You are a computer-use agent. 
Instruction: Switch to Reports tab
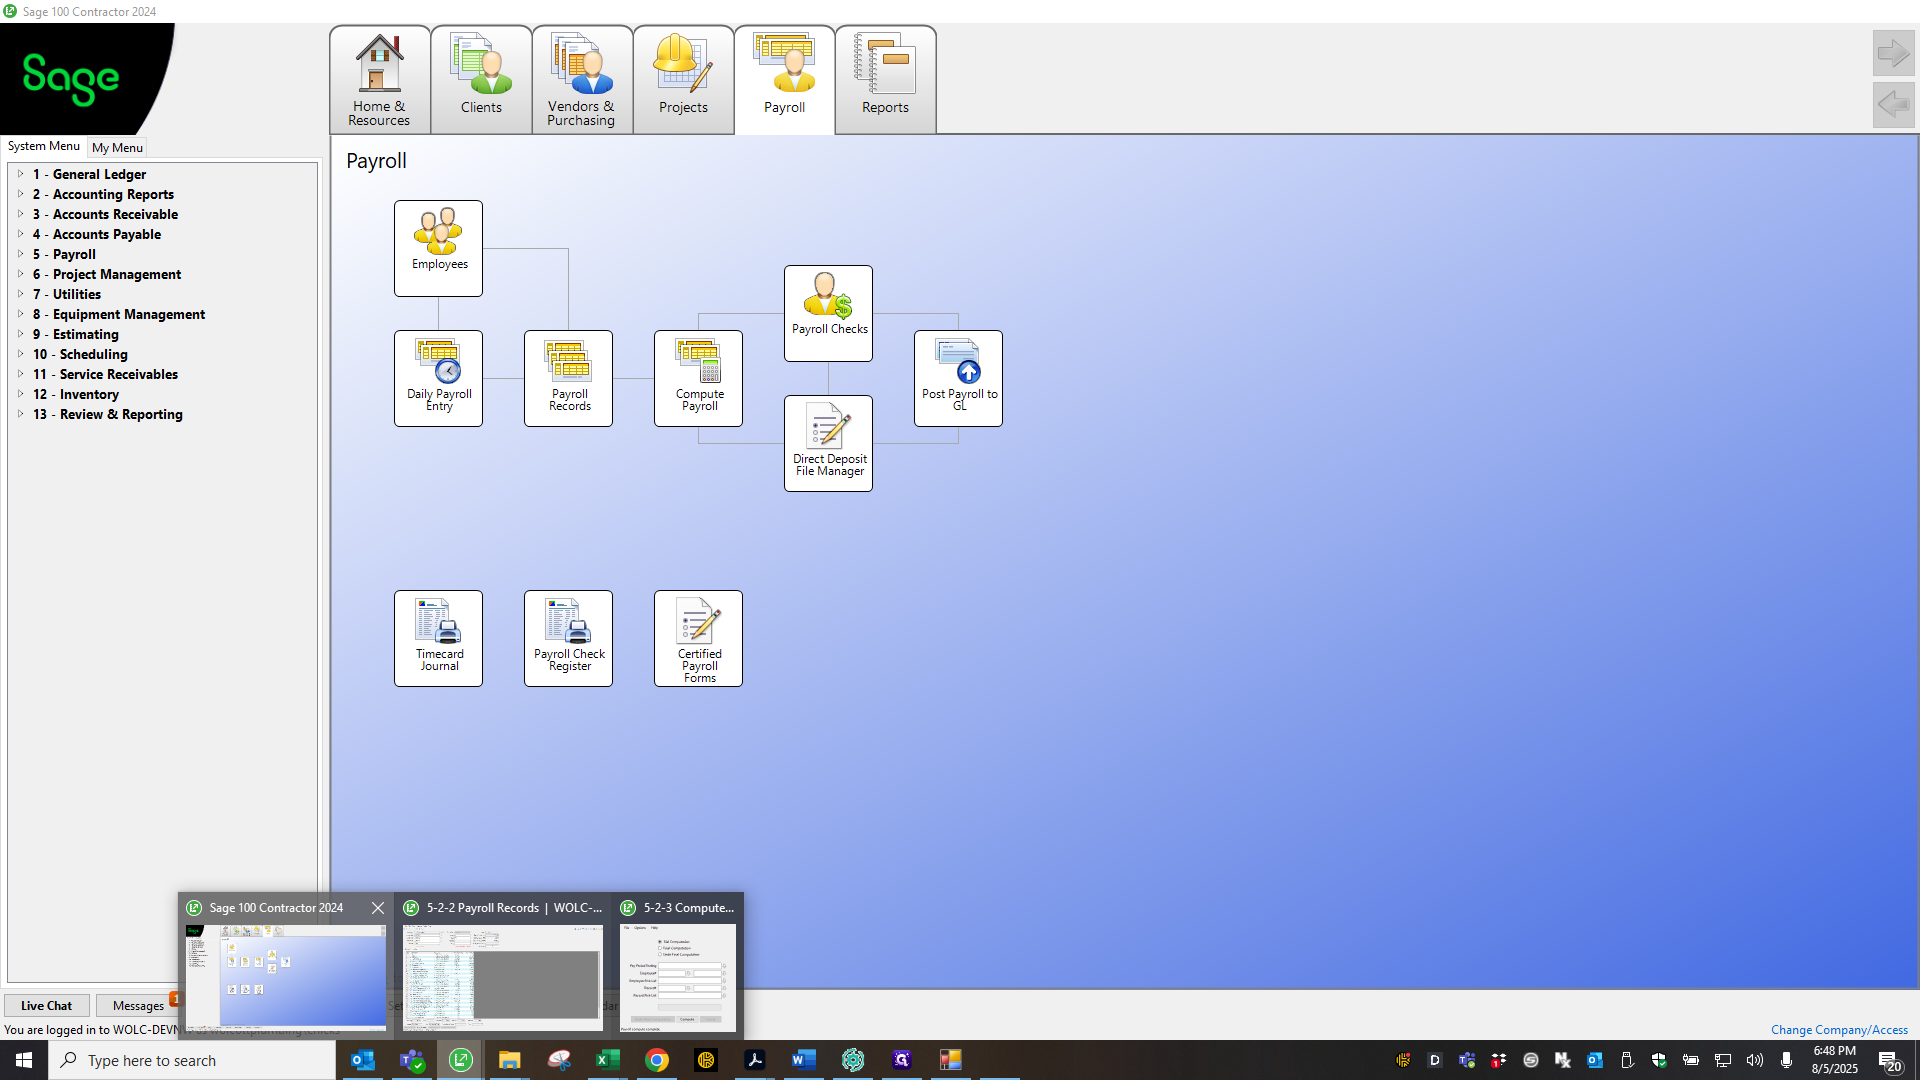coord(886,80)
